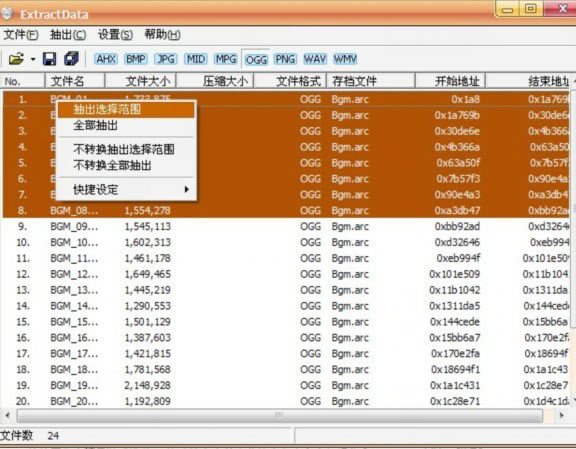Viewport: 576px width, 449px height.
Task: Select row BGM_12 in file list
Action: click(x=287, y=274)
